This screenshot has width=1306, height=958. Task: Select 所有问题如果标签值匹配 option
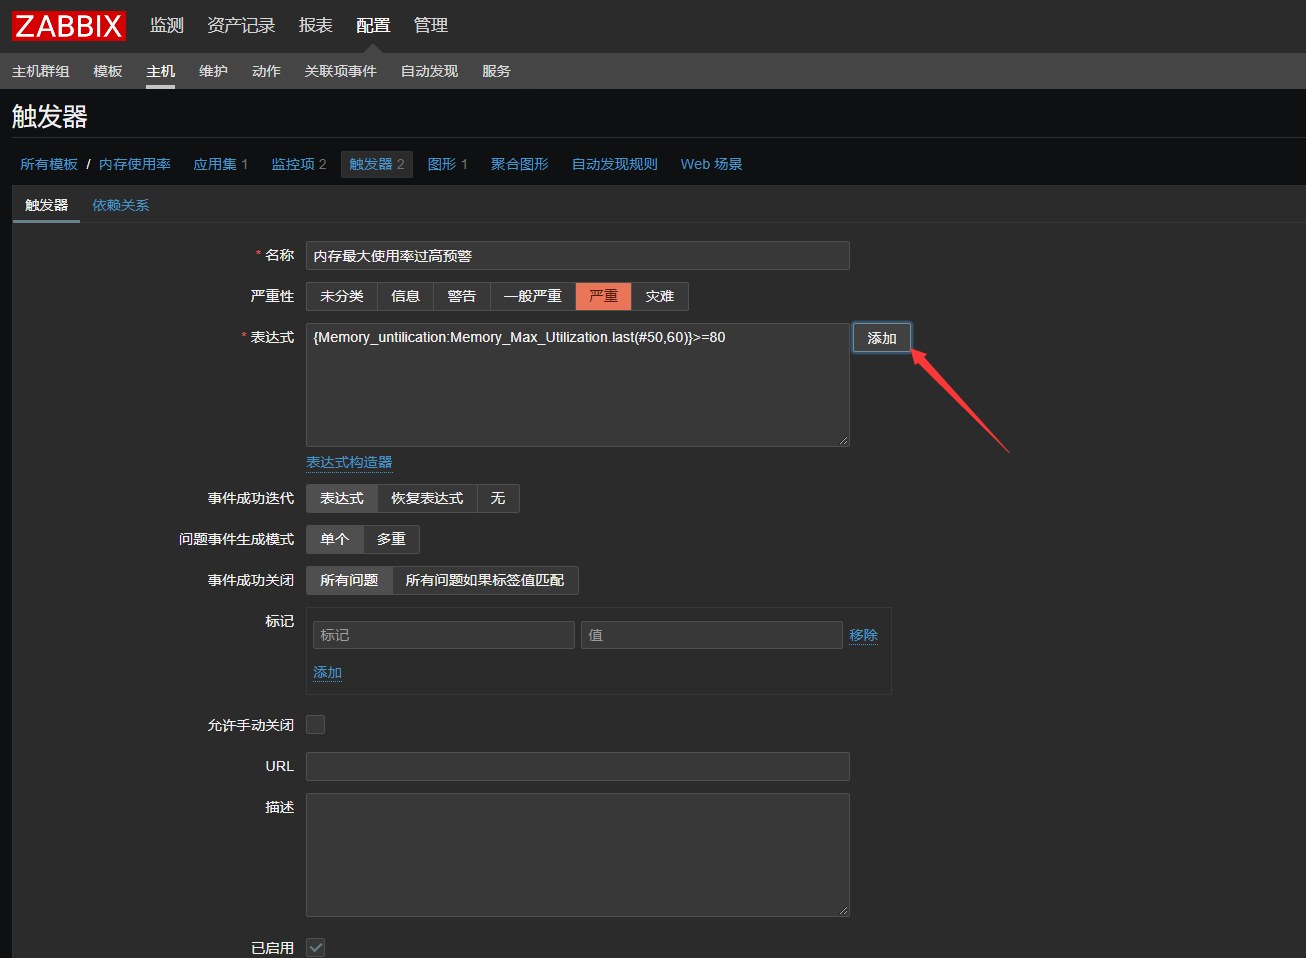click(485, 580)
